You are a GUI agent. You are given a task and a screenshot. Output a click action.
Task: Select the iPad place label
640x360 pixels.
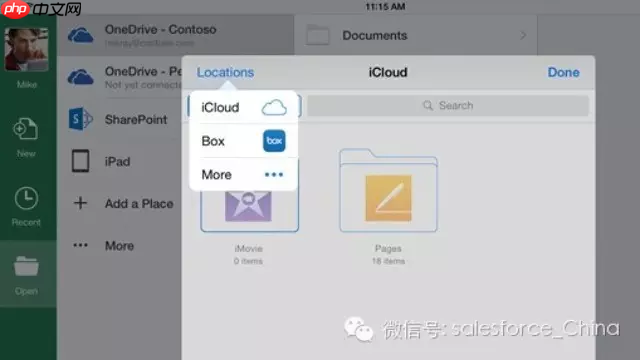click(x=118, y=162)
